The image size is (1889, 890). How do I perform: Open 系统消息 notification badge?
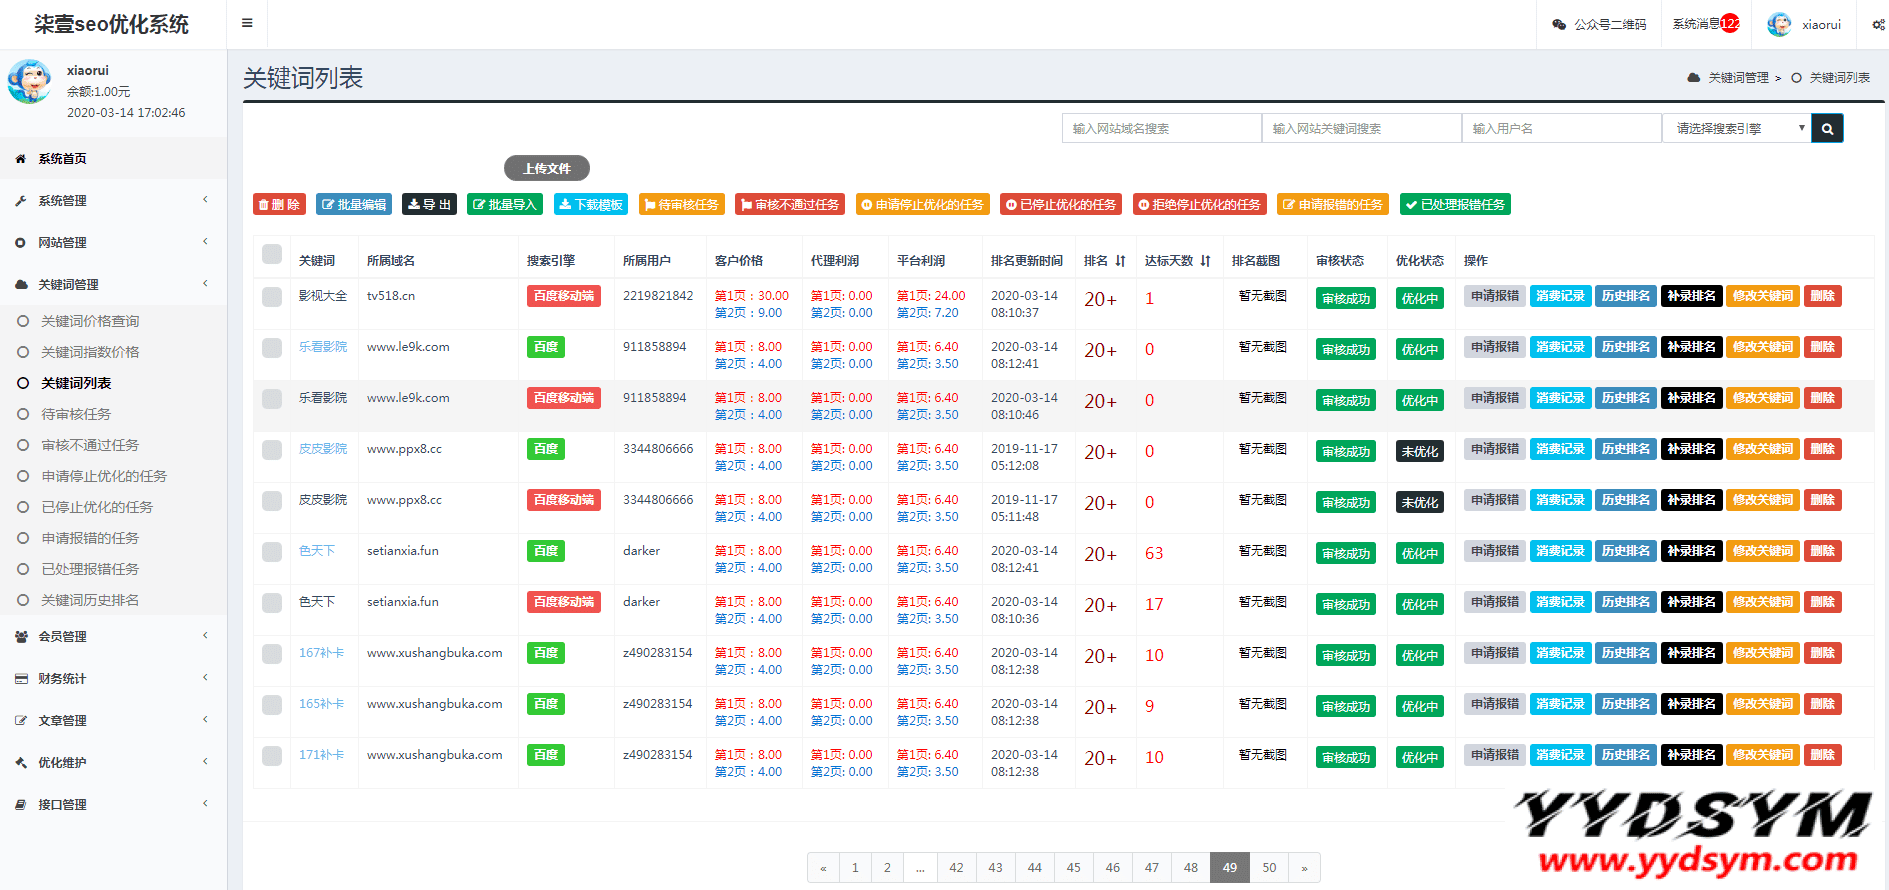point(1730,24)
